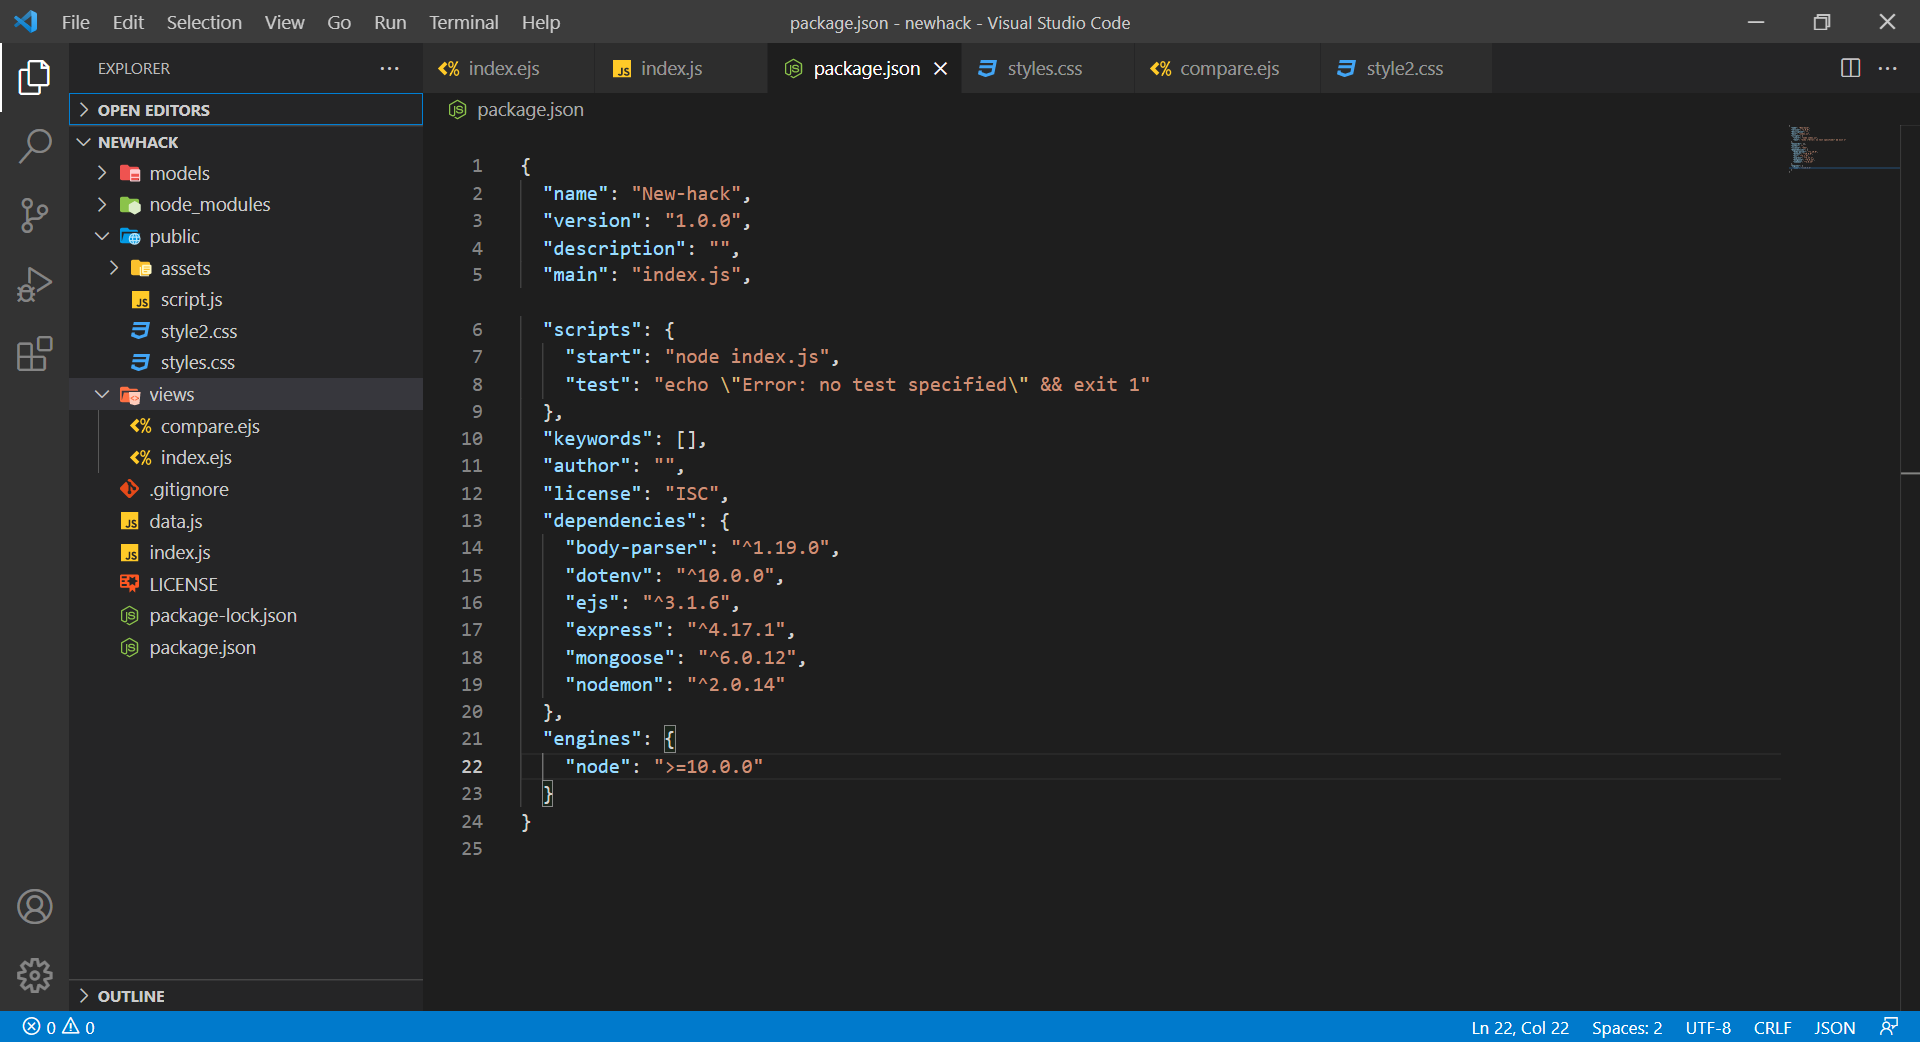Open the Search view in activity bar
The image size is (1920, 1042).
[35, 146]
